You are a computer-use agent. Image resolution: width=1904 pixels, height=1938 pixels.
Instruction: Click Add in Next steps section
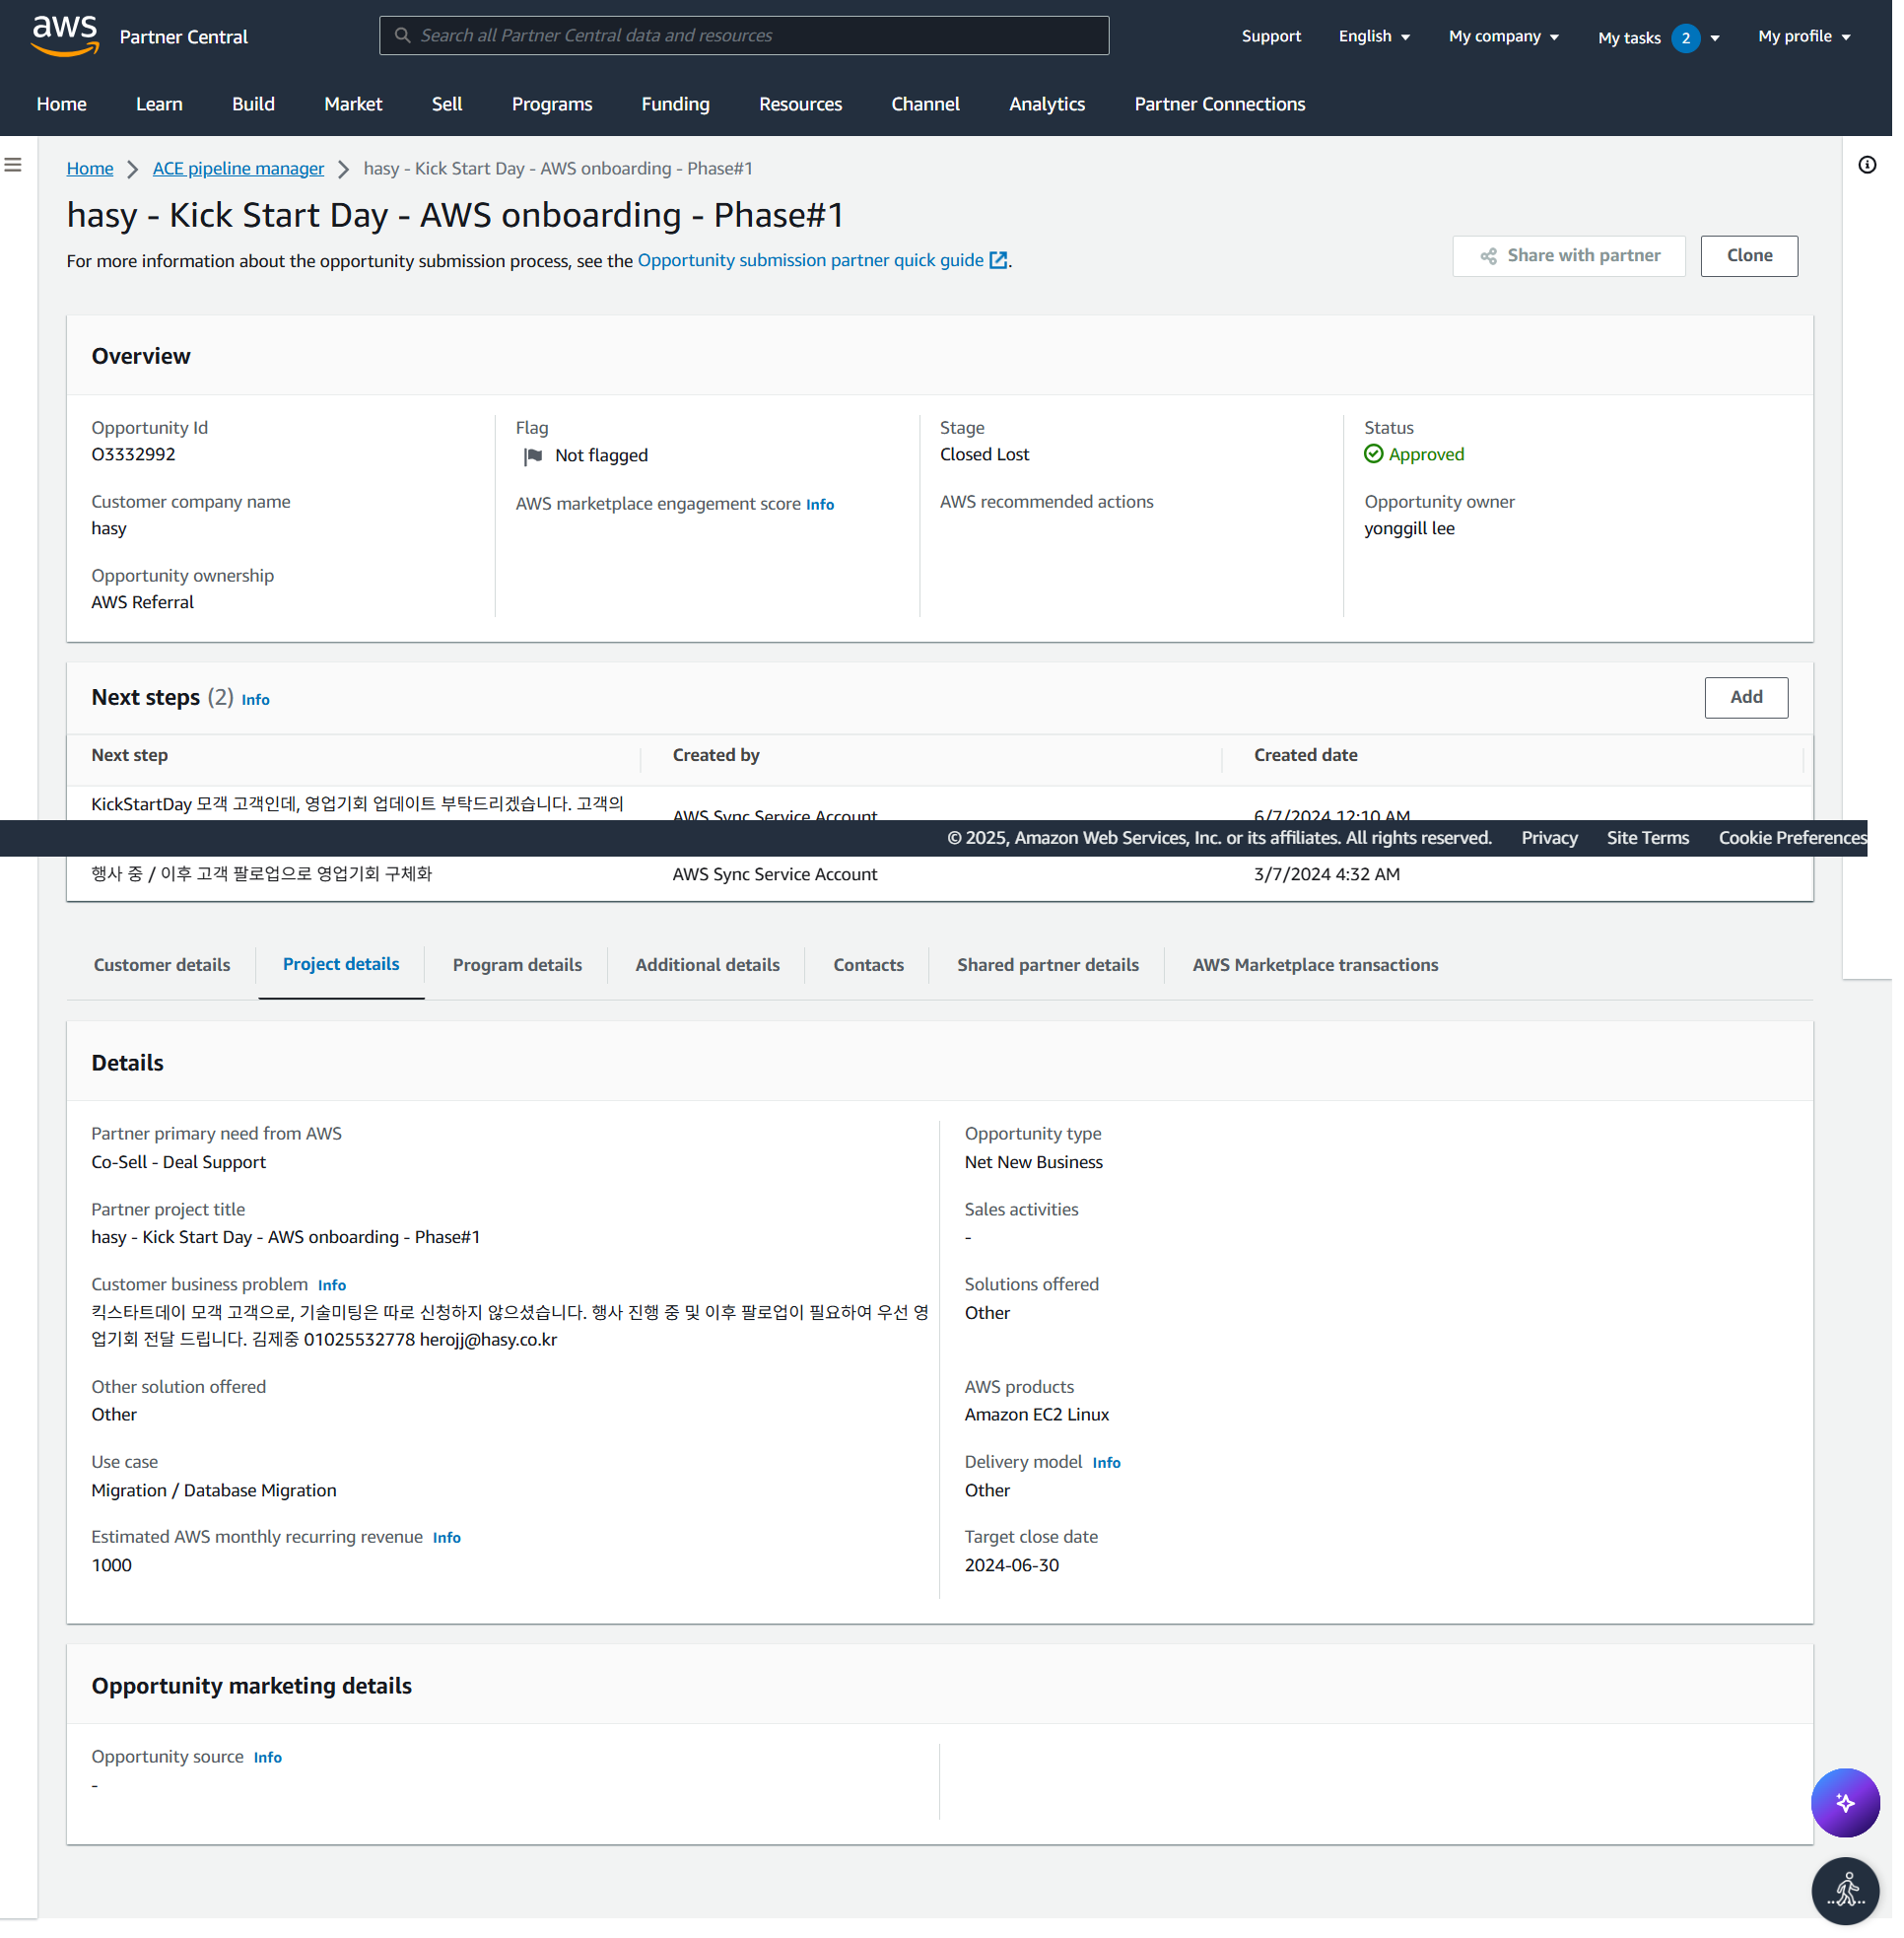(x=1745, y=697)
